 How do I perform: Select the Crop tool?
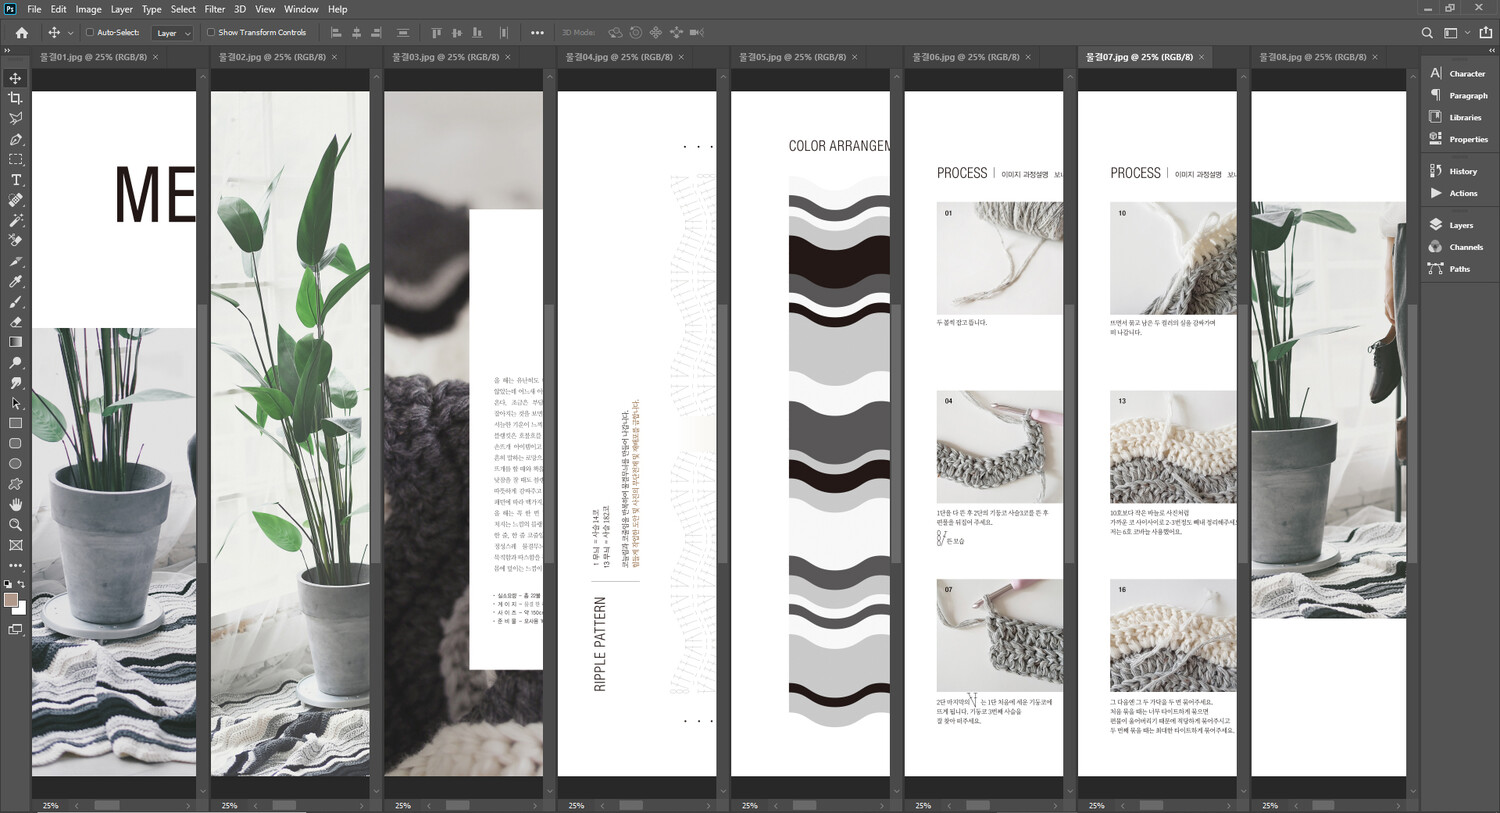[15, 98]
